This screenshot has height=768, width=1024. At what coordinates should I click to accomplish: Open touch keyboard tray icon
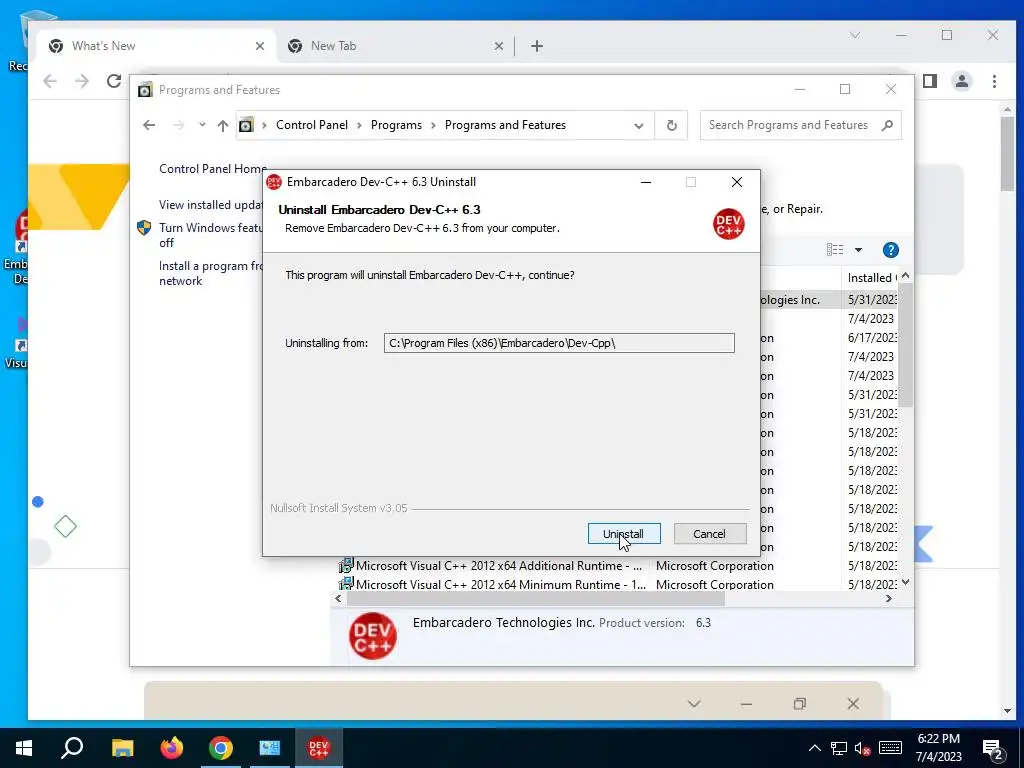tap(889, 748)
